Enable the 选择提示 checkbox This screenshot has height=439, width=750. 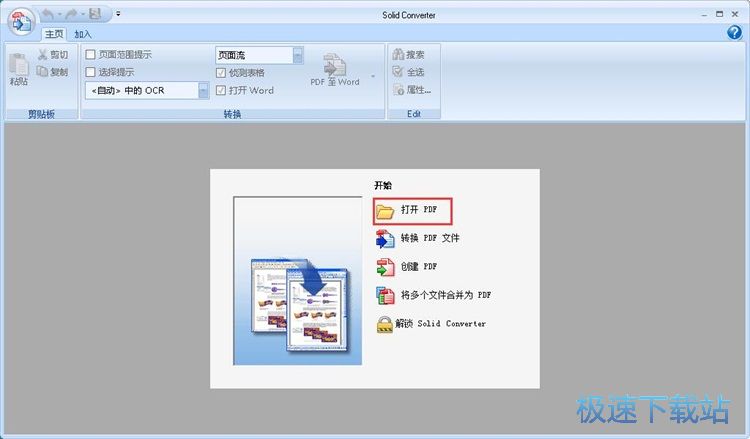pyautogui.click(x=90, y=72)
